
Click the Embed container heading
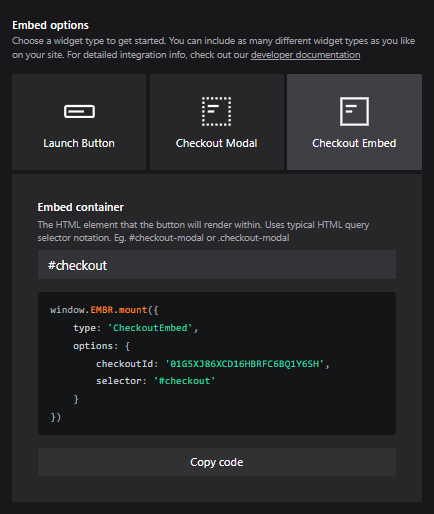pyautogui.click(x=81, y=207)
